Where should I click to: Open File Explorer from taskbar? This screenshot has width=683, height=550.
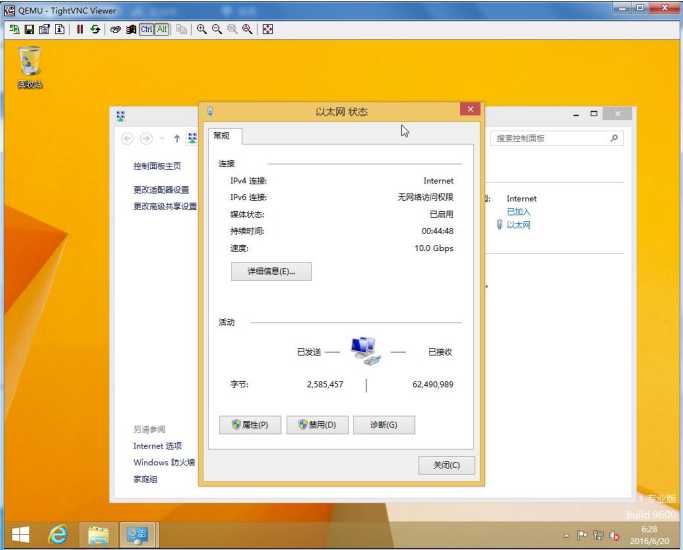coord(98,535)
